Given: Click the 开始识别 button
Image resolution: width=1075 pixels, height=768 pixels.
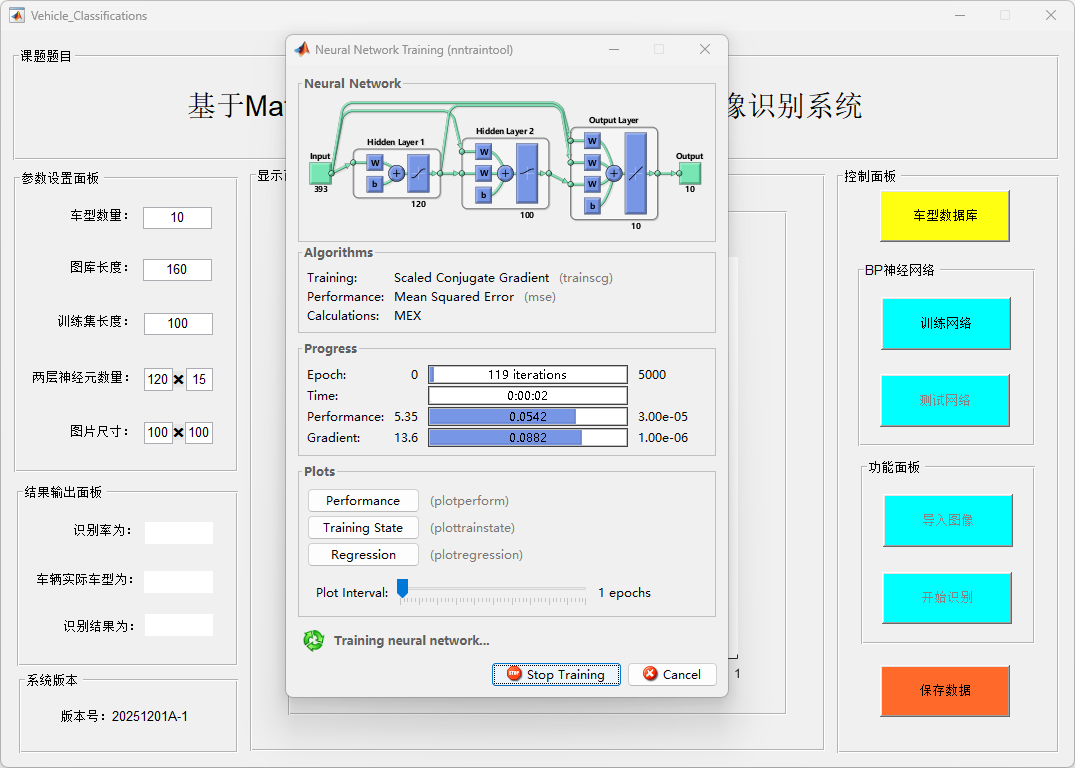Looking at the screenshot, I should point(947,597).
